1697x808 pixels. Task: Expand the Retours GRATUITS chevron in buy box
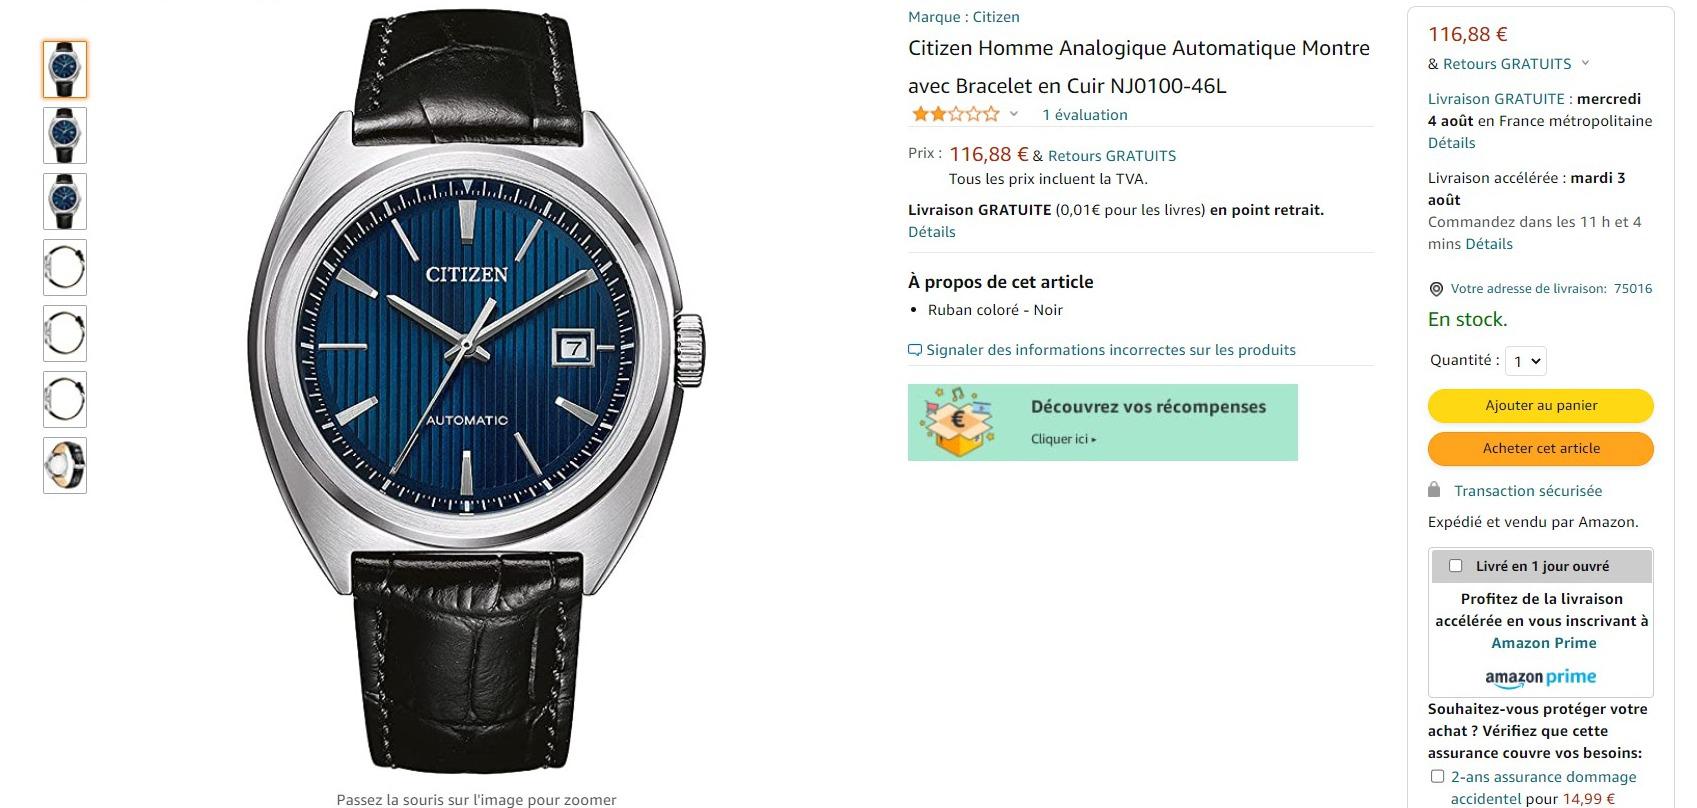point(1585,63)
